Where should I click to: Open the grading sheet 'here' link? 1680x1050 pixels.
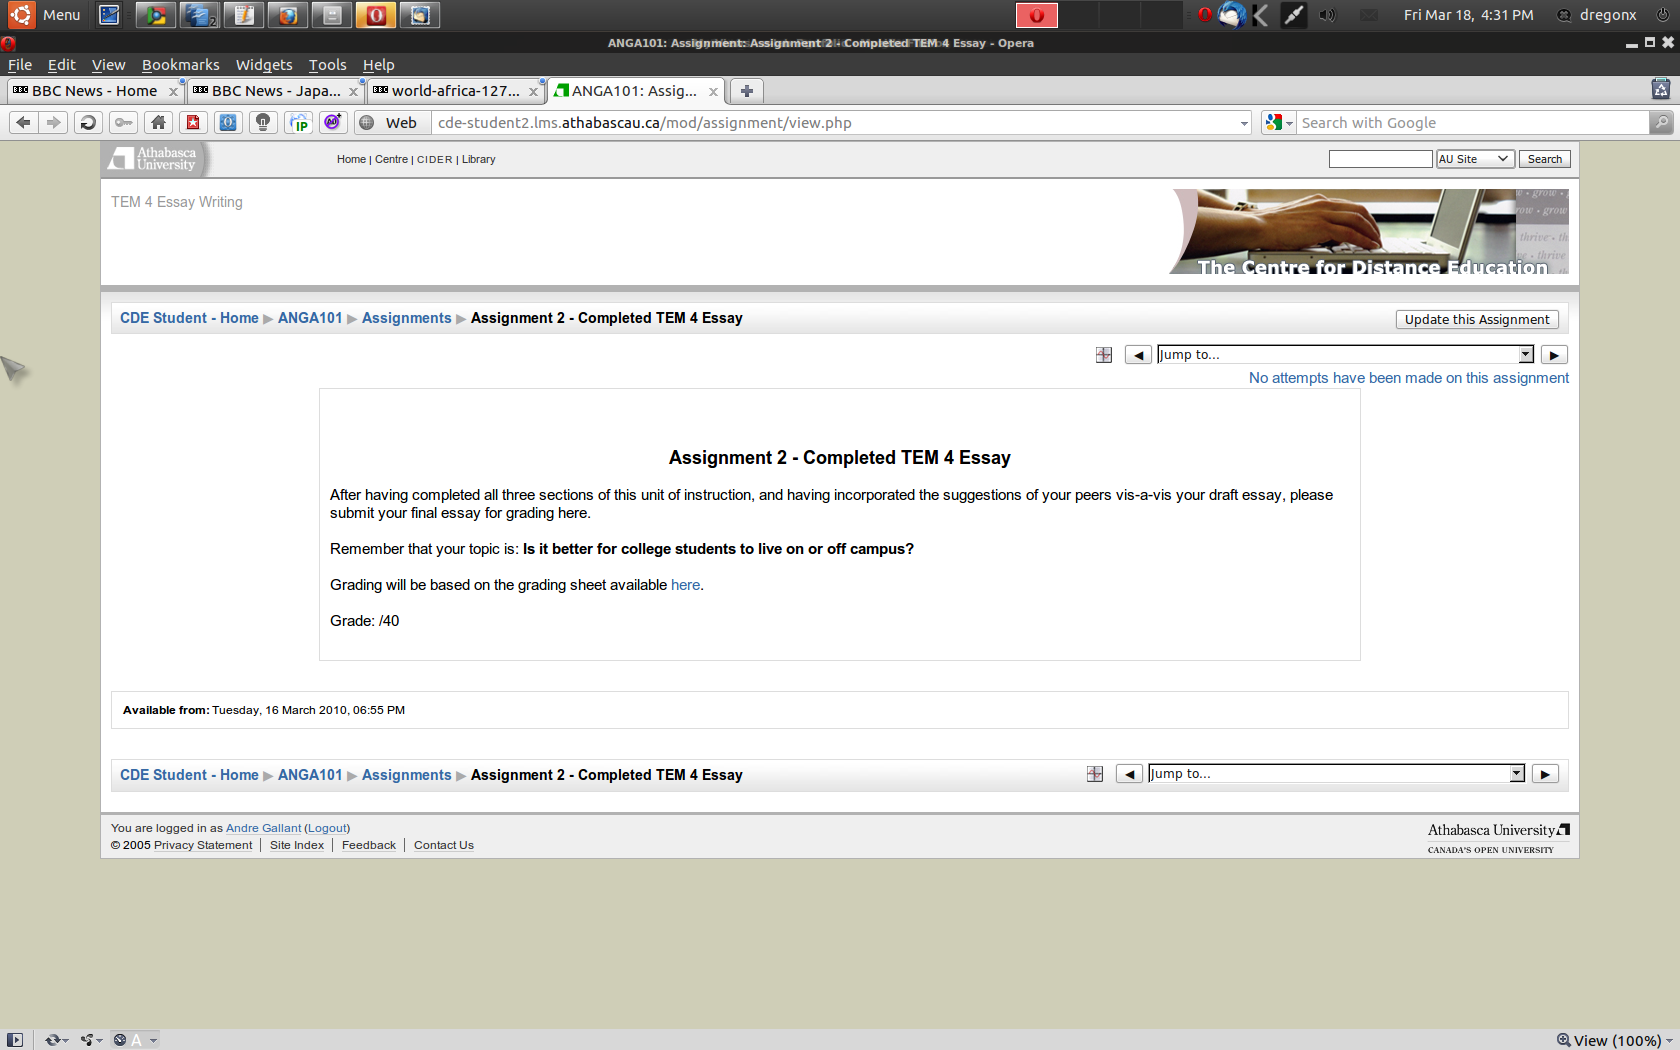(x=685, y=585)
